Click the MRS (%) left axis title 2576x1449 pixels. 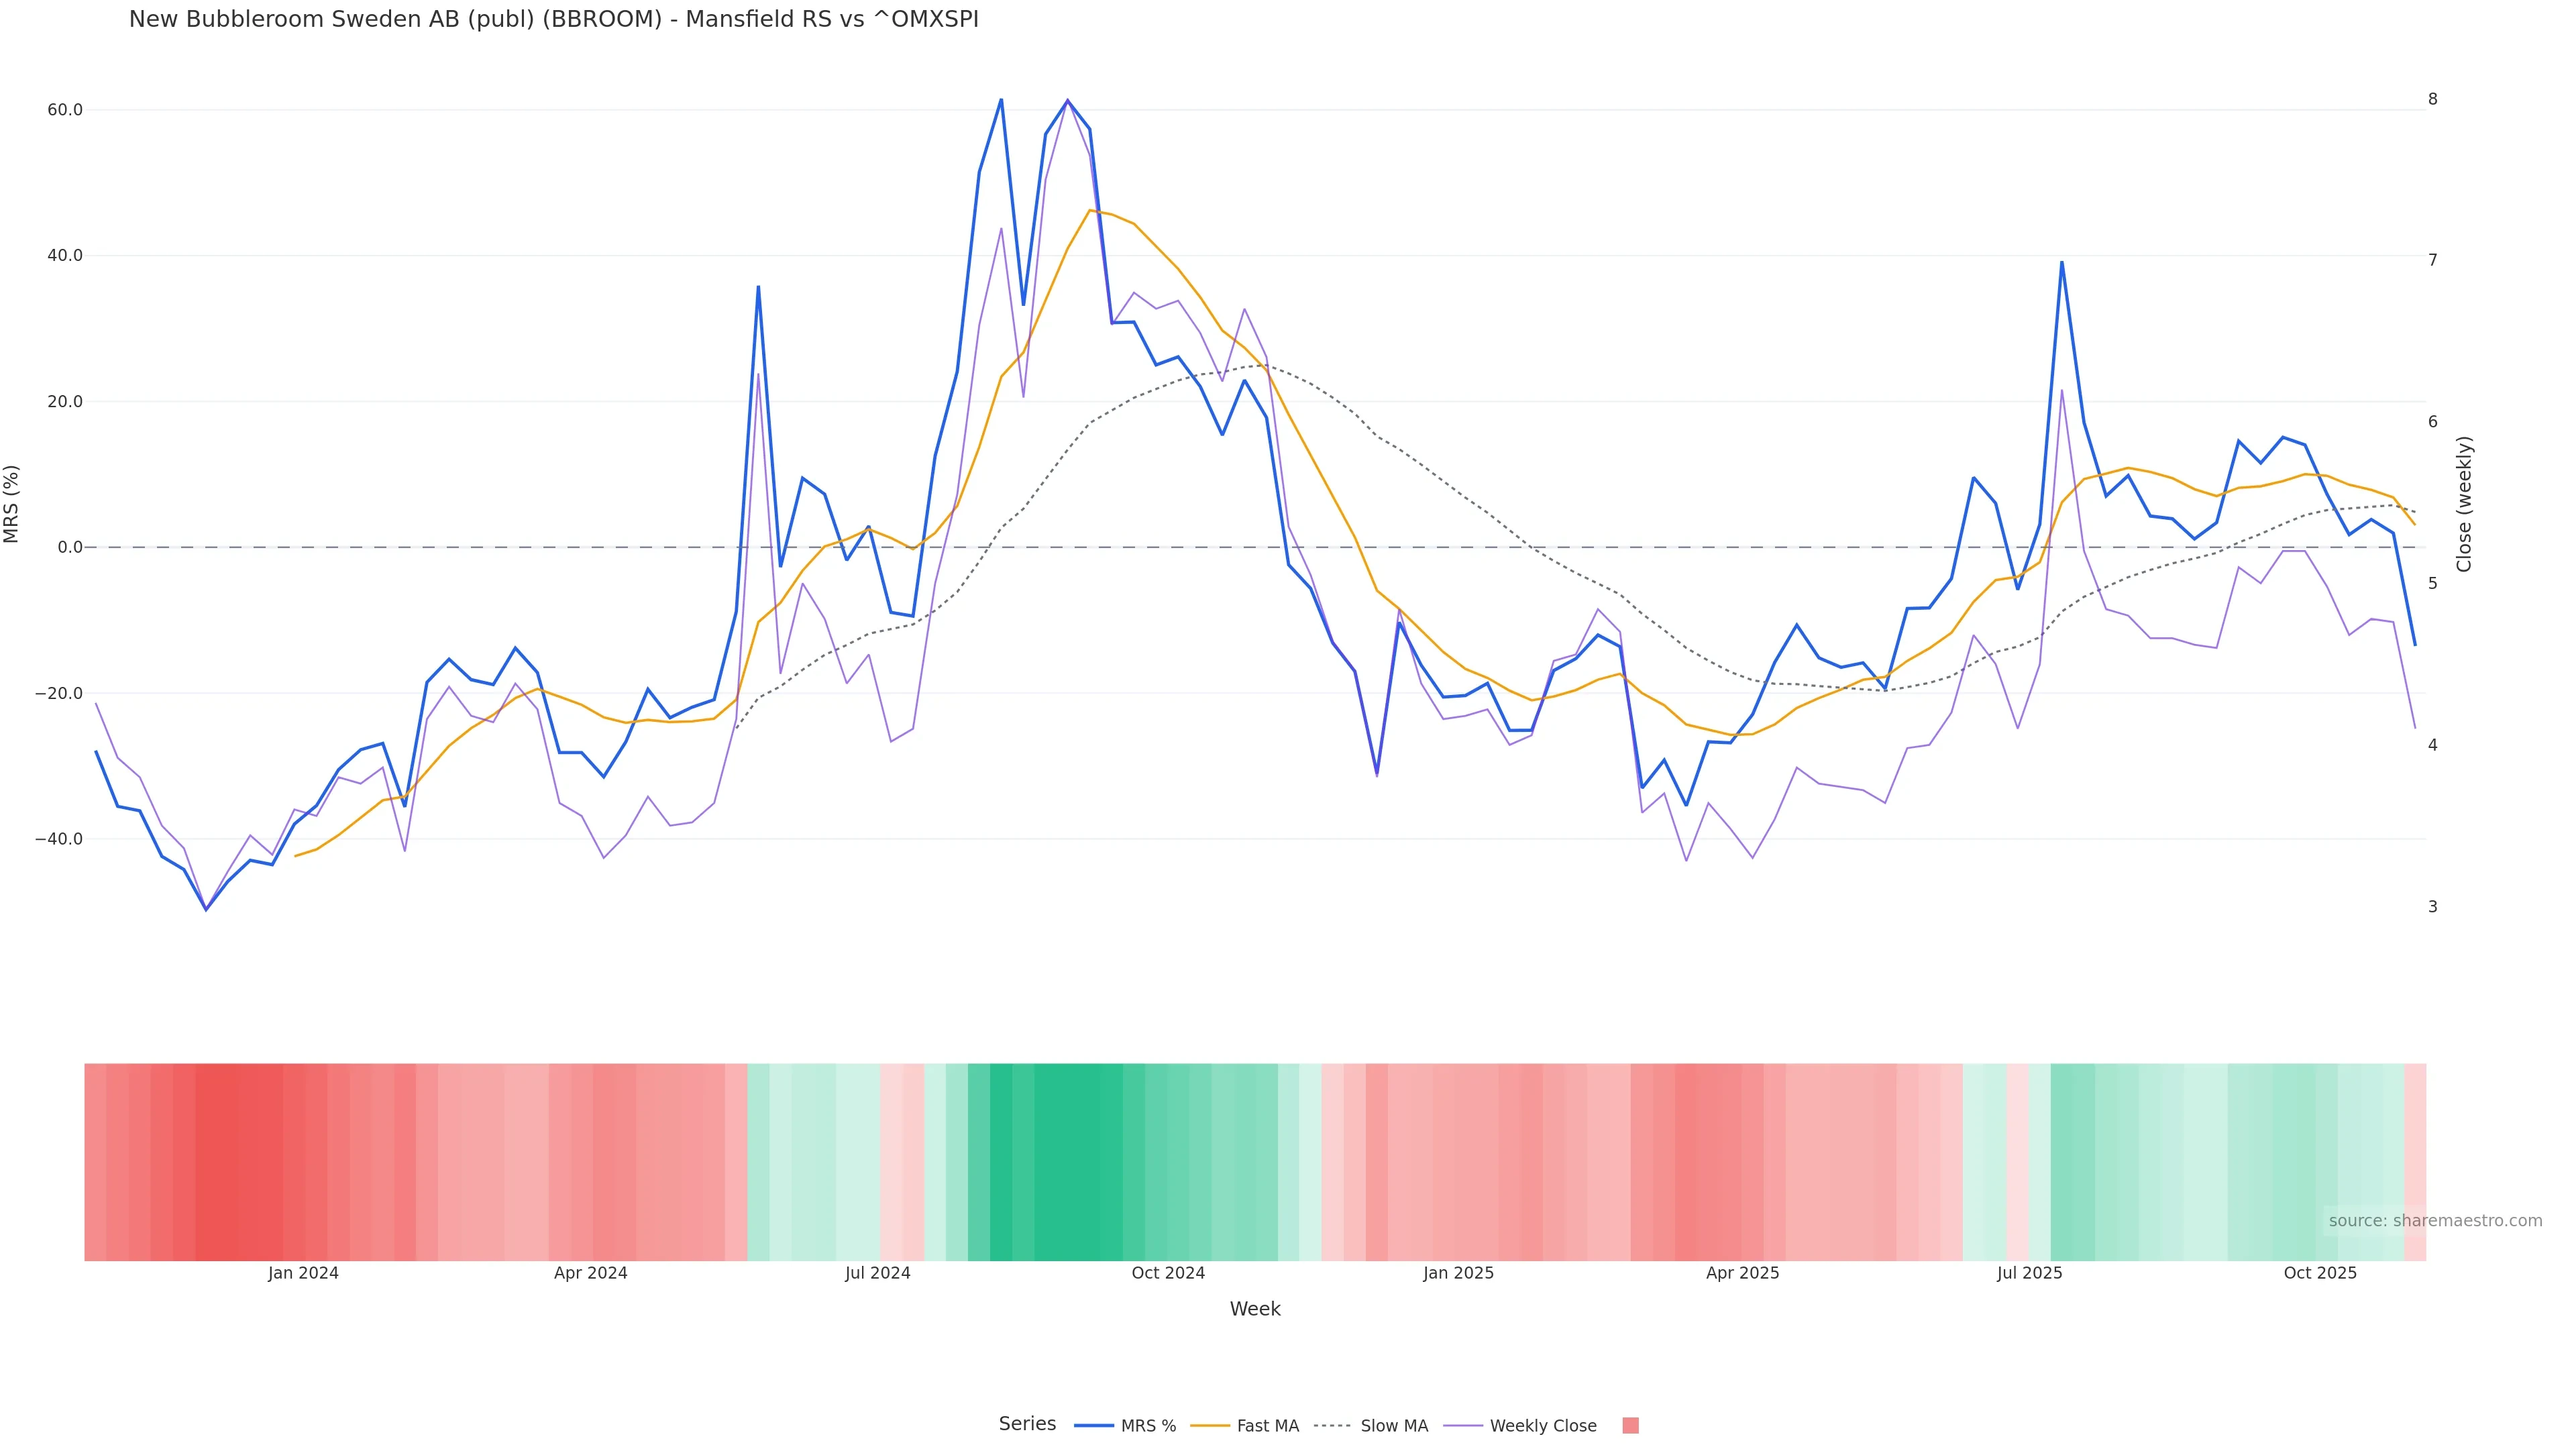(x=12, y=504)
